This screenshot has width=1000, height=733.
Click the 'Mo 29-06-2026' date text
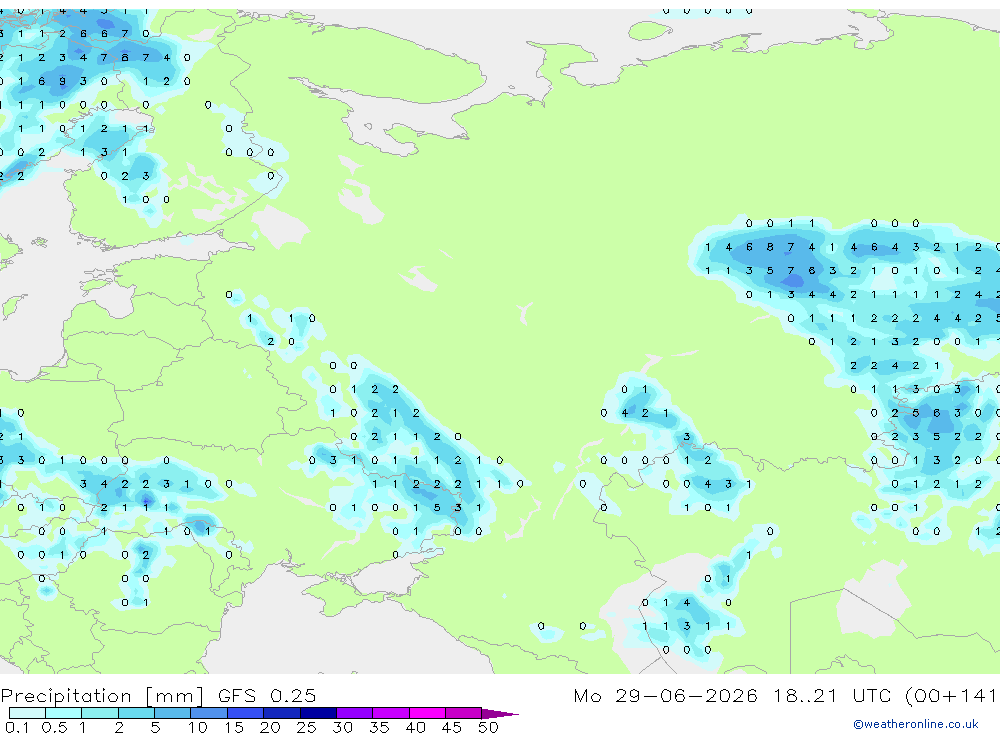tap(666, 695)
